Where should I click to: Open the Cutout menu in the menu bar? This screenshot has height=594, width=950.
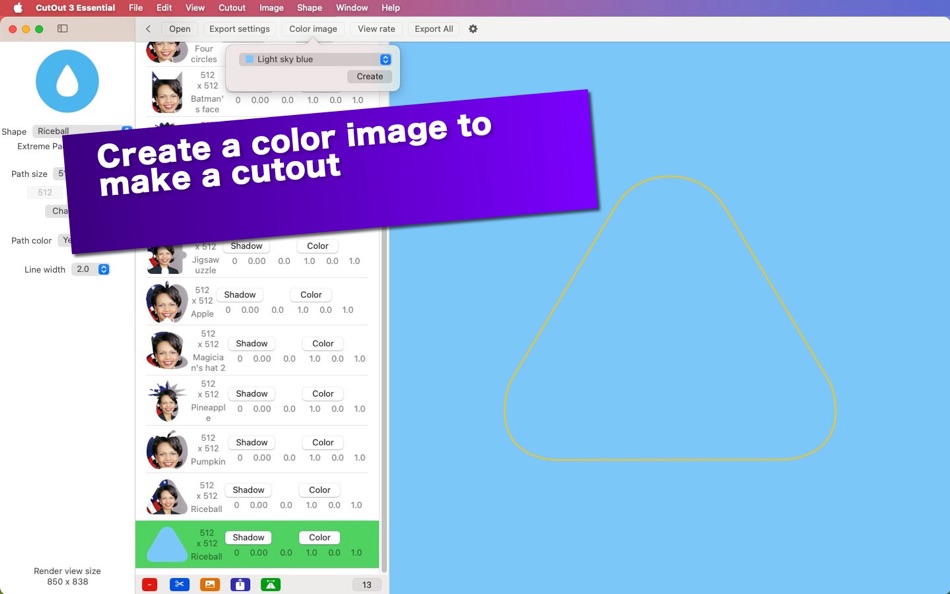tap(231, 7)
